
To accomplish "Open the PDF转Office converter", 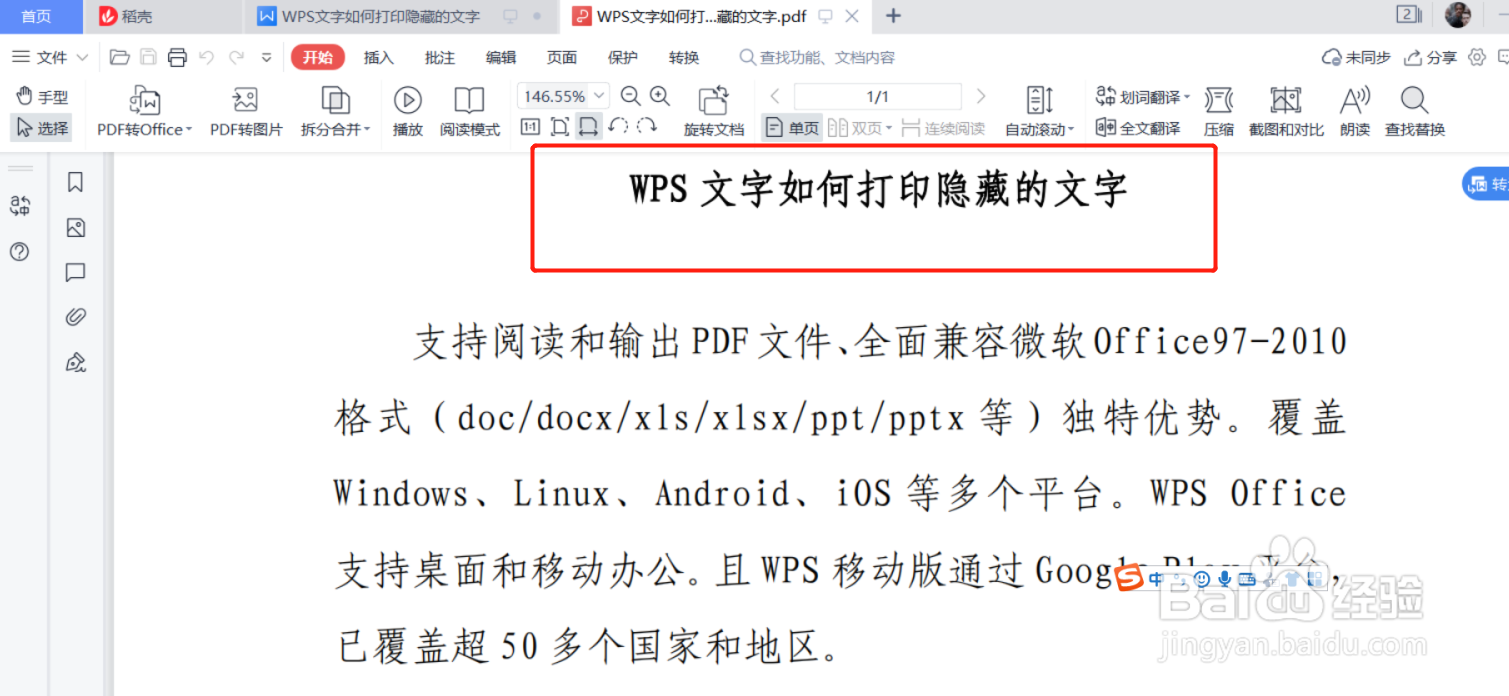I will click(x=145, y=111).
